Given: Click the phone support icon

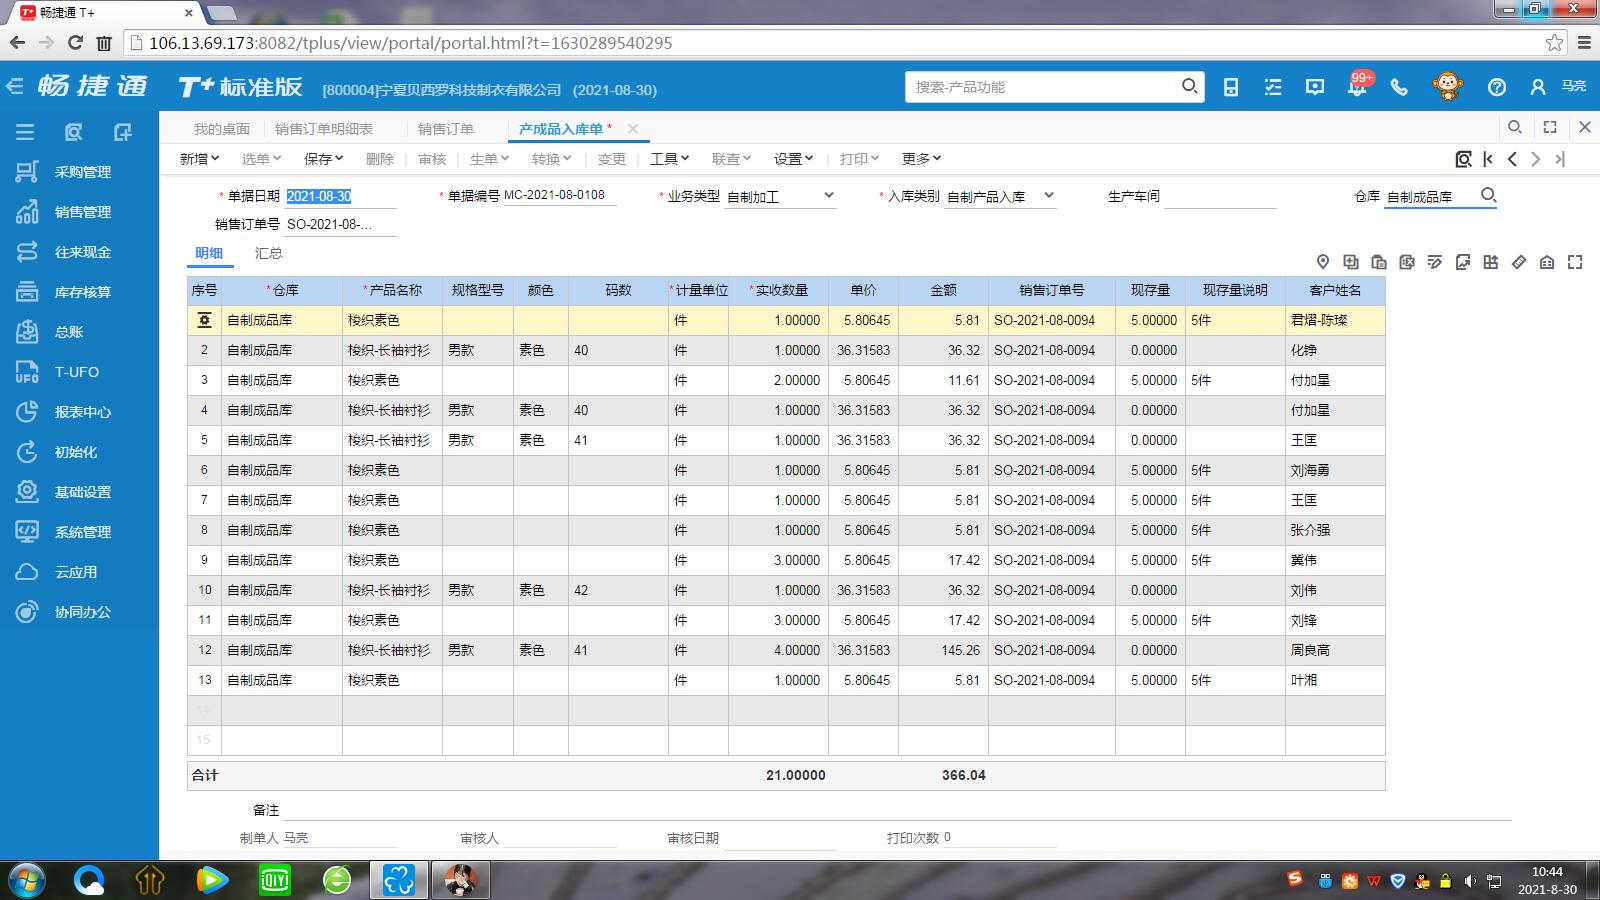Looking at the screenshot, I should point(1399,87).
